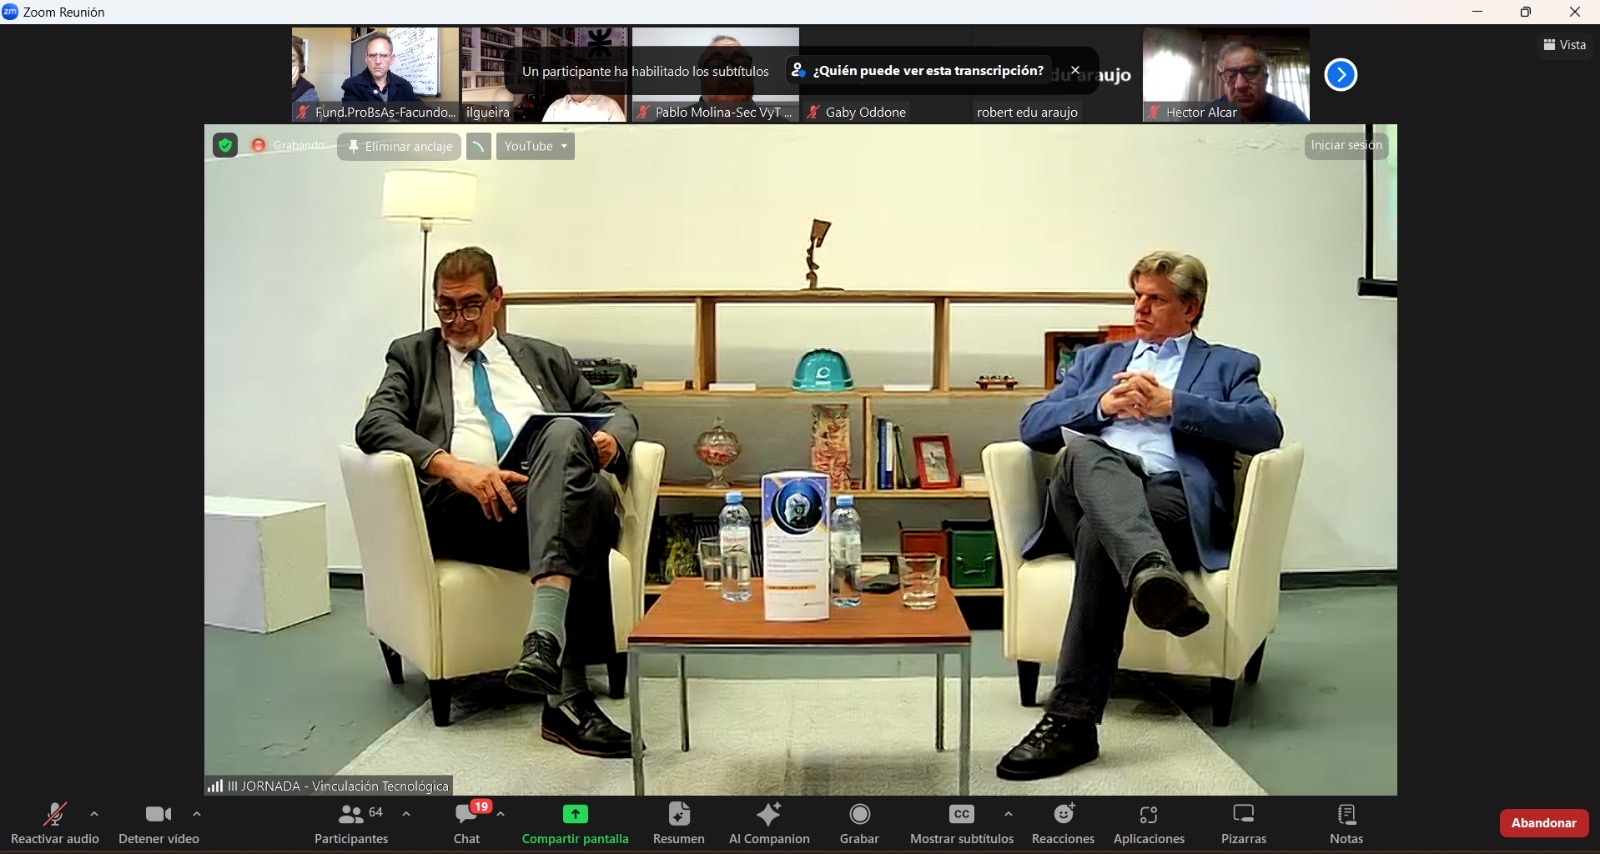The height and width of the screenshot is (854, 1600).
Task: Launch AI Companion
Action: (x=769, y=823)
